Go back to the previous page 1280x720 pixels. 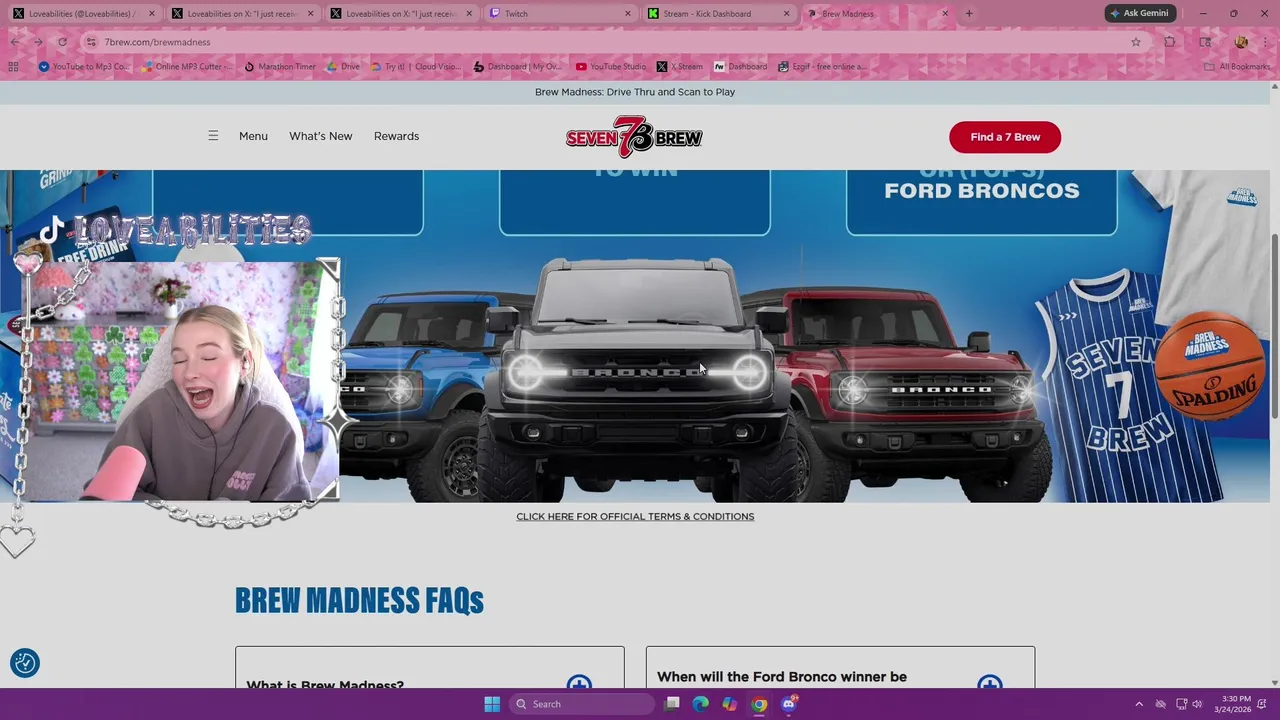(14, 42)
